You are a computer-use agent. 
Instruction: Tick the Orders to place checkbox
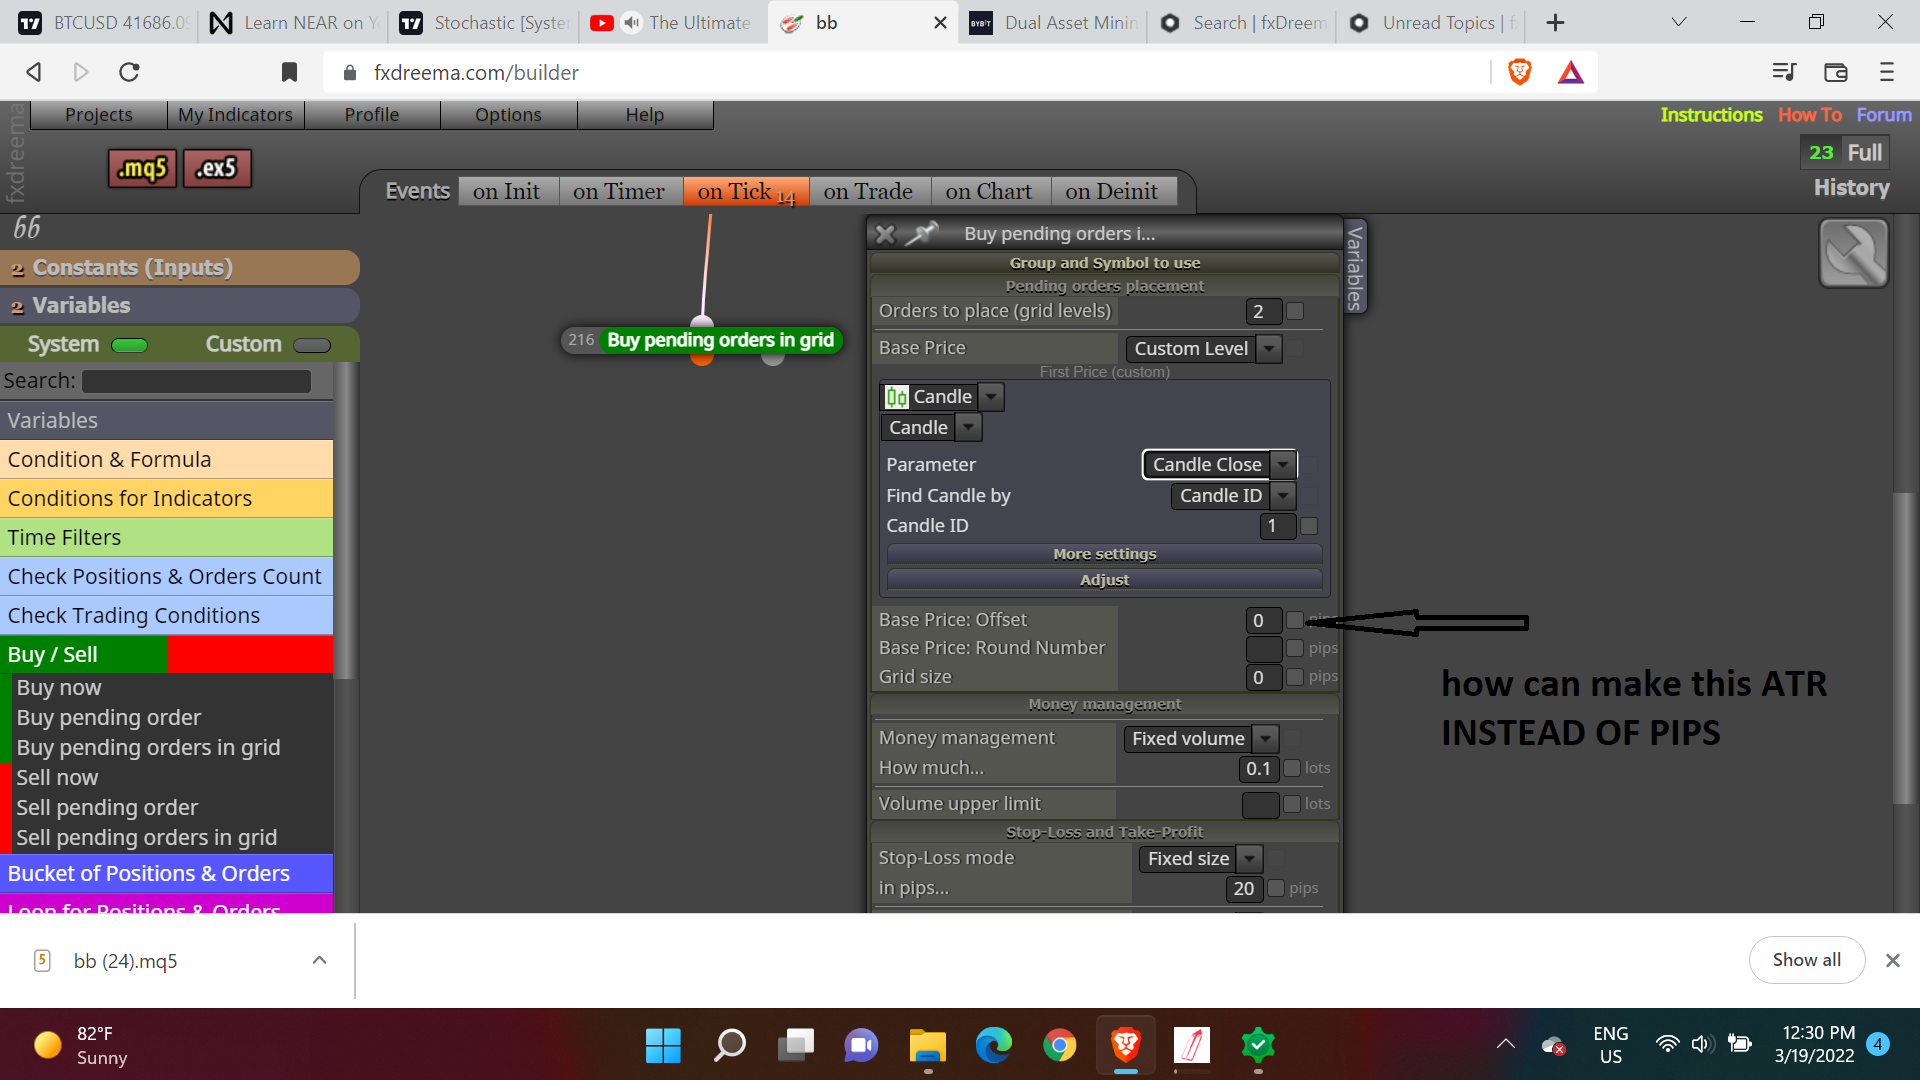(1295, 311)
